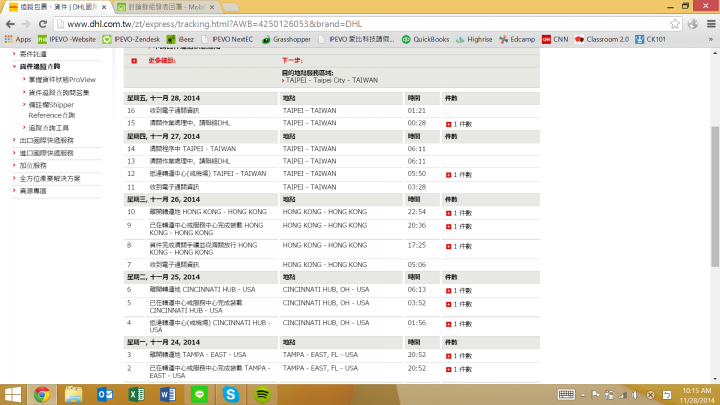Open the Highrise bookmark

click(474, 39)
